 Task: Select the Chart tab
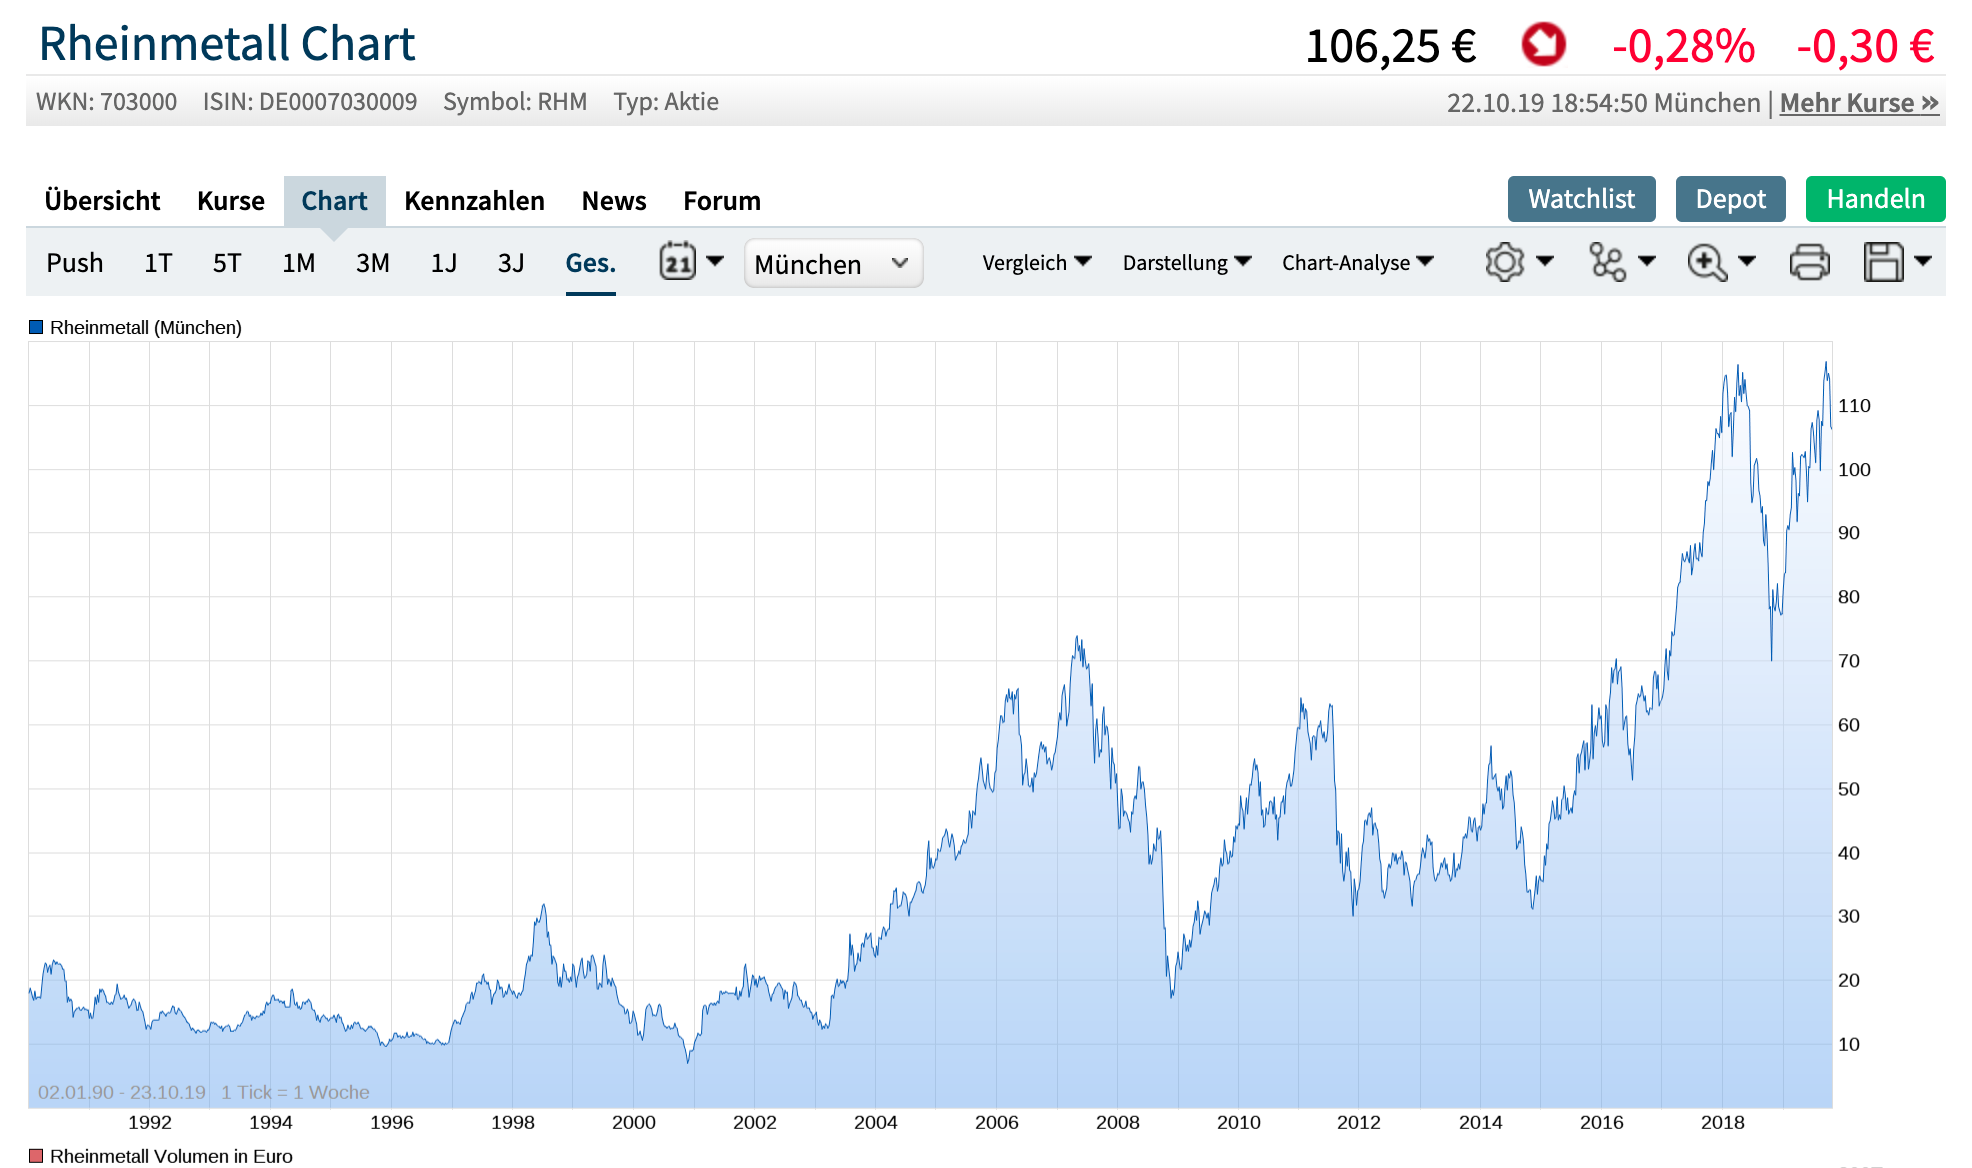point(334,201)
